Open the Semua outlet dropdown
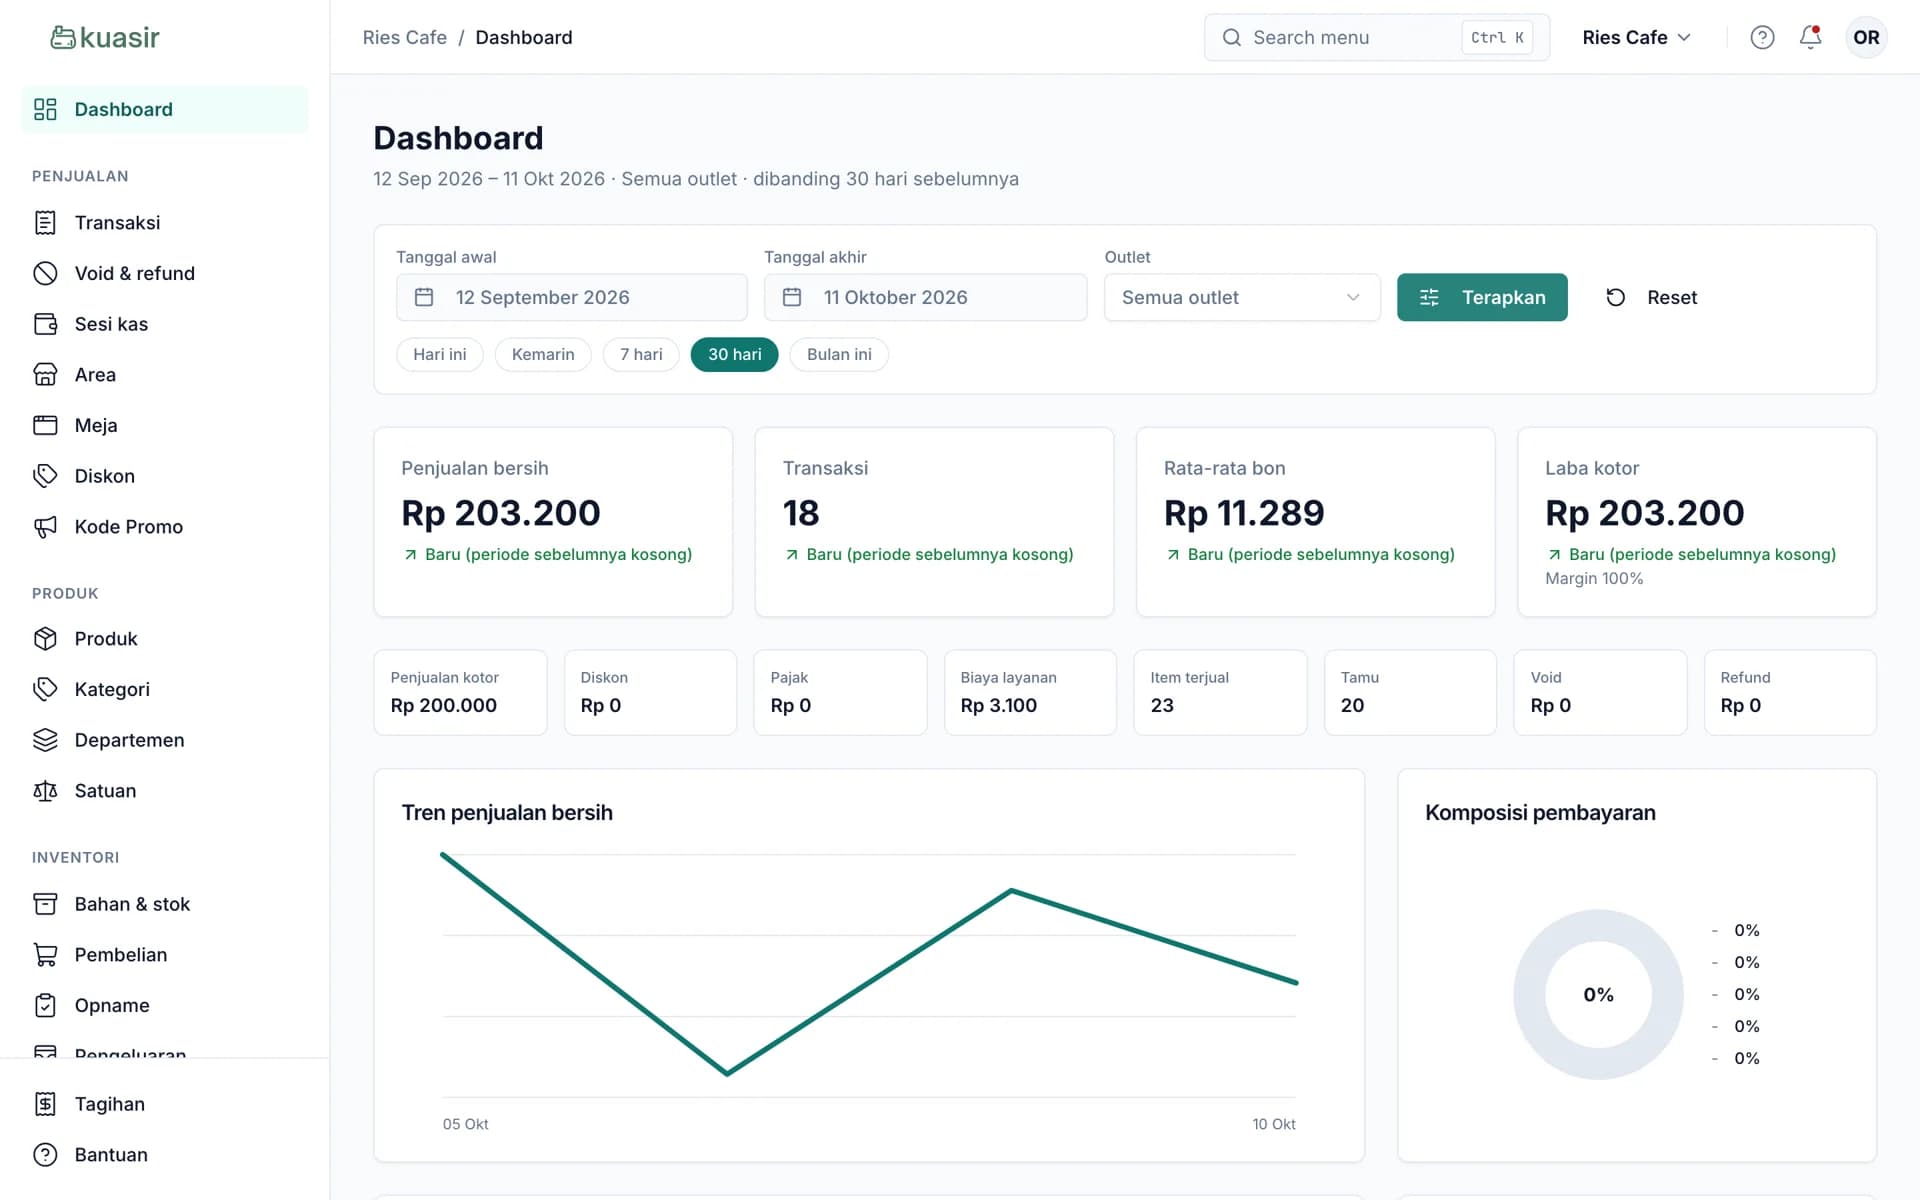Viewport: 1920px width, 1200px height. (1242, 297)
